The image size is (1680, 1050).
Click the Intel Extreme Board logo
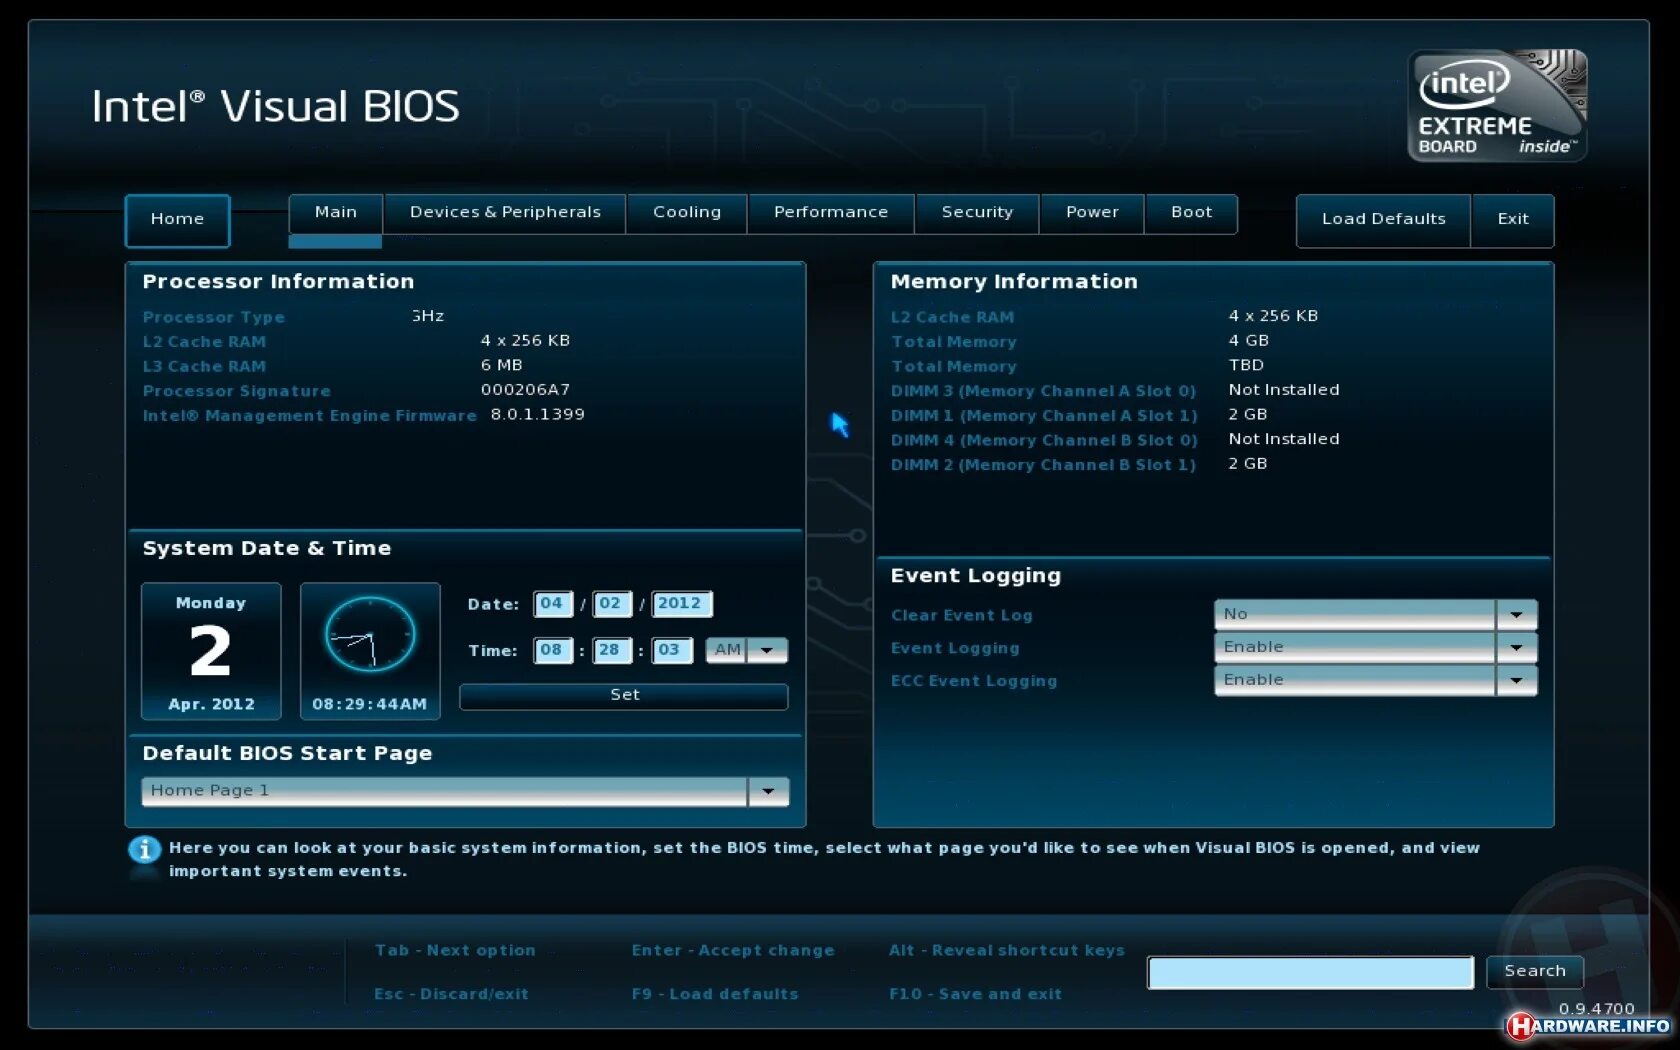[1497, 105]
